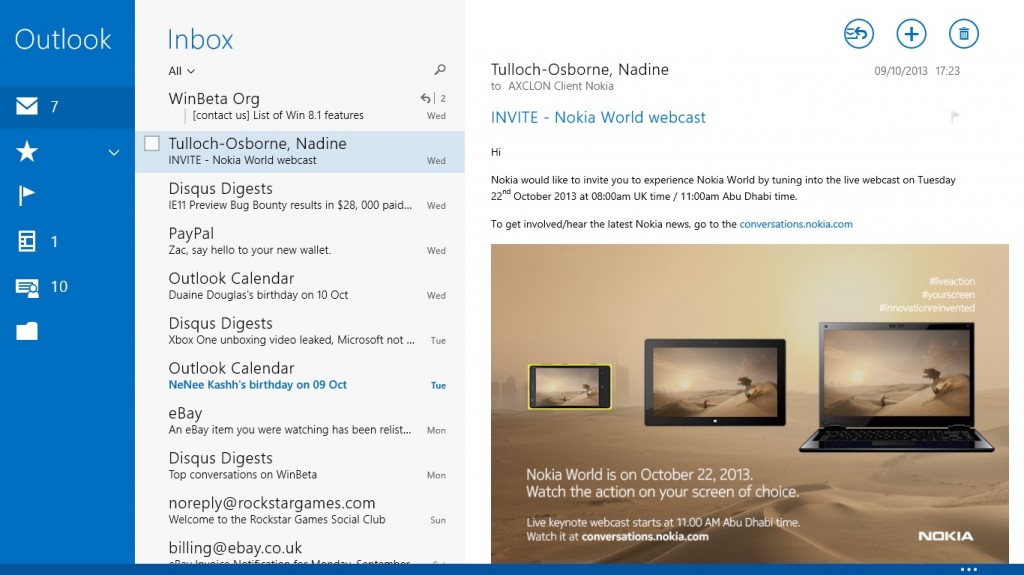
Task: Open the Folders icon in sidebar
Action: [x=27, y=331]
